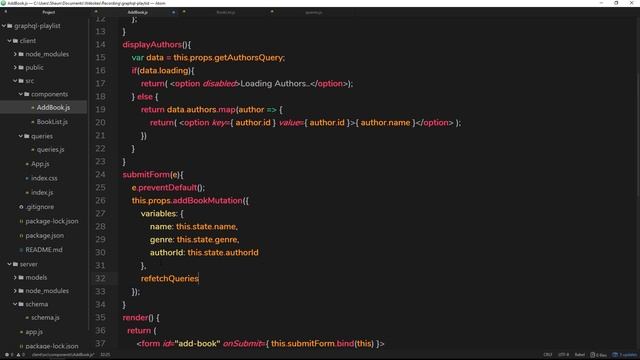
Task: Click the CRLF line ending selector
Action: pos(548,355)
